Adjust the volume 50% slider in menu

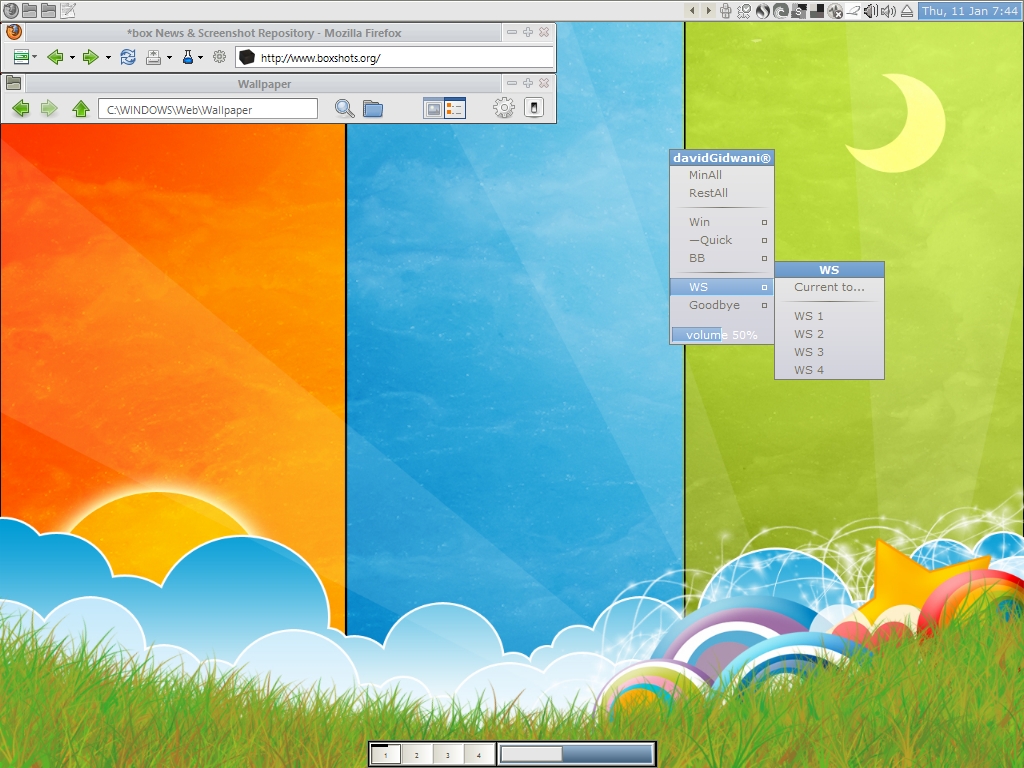(x=722, y=335)
